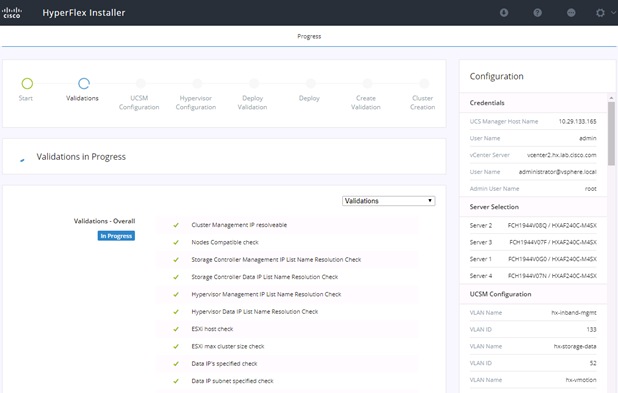
Task: Click 'Cluster Management IP resolveable' text
Action: pyautogui.click(x=239, y=225)
